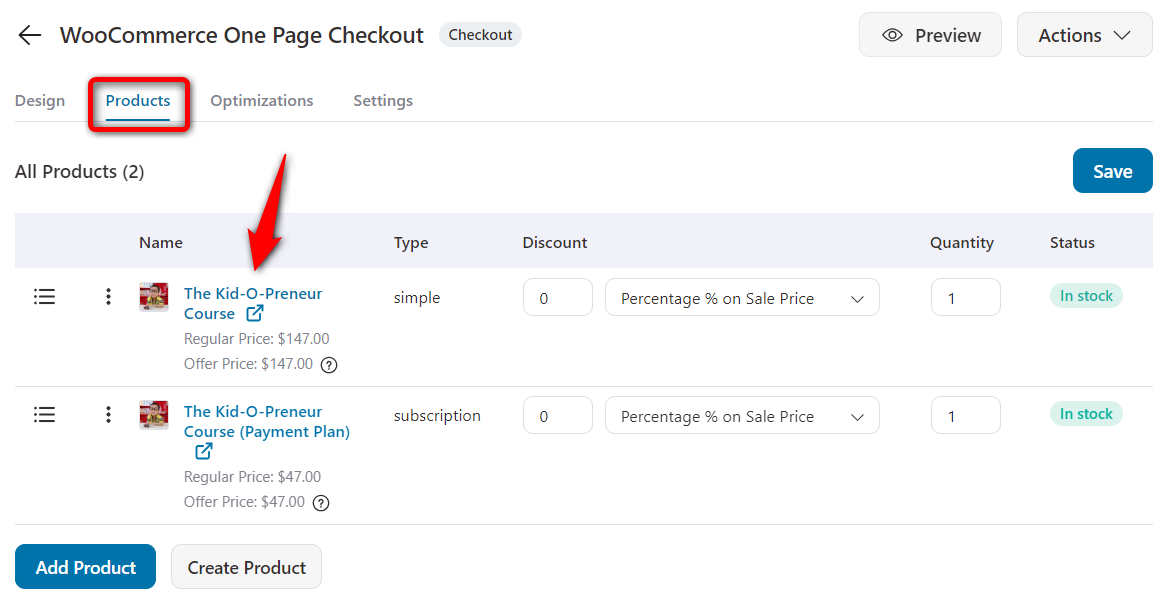This screenshot has width=1164, height=607.
Task: Click the Add Product button
Action: tap(85, 566)
